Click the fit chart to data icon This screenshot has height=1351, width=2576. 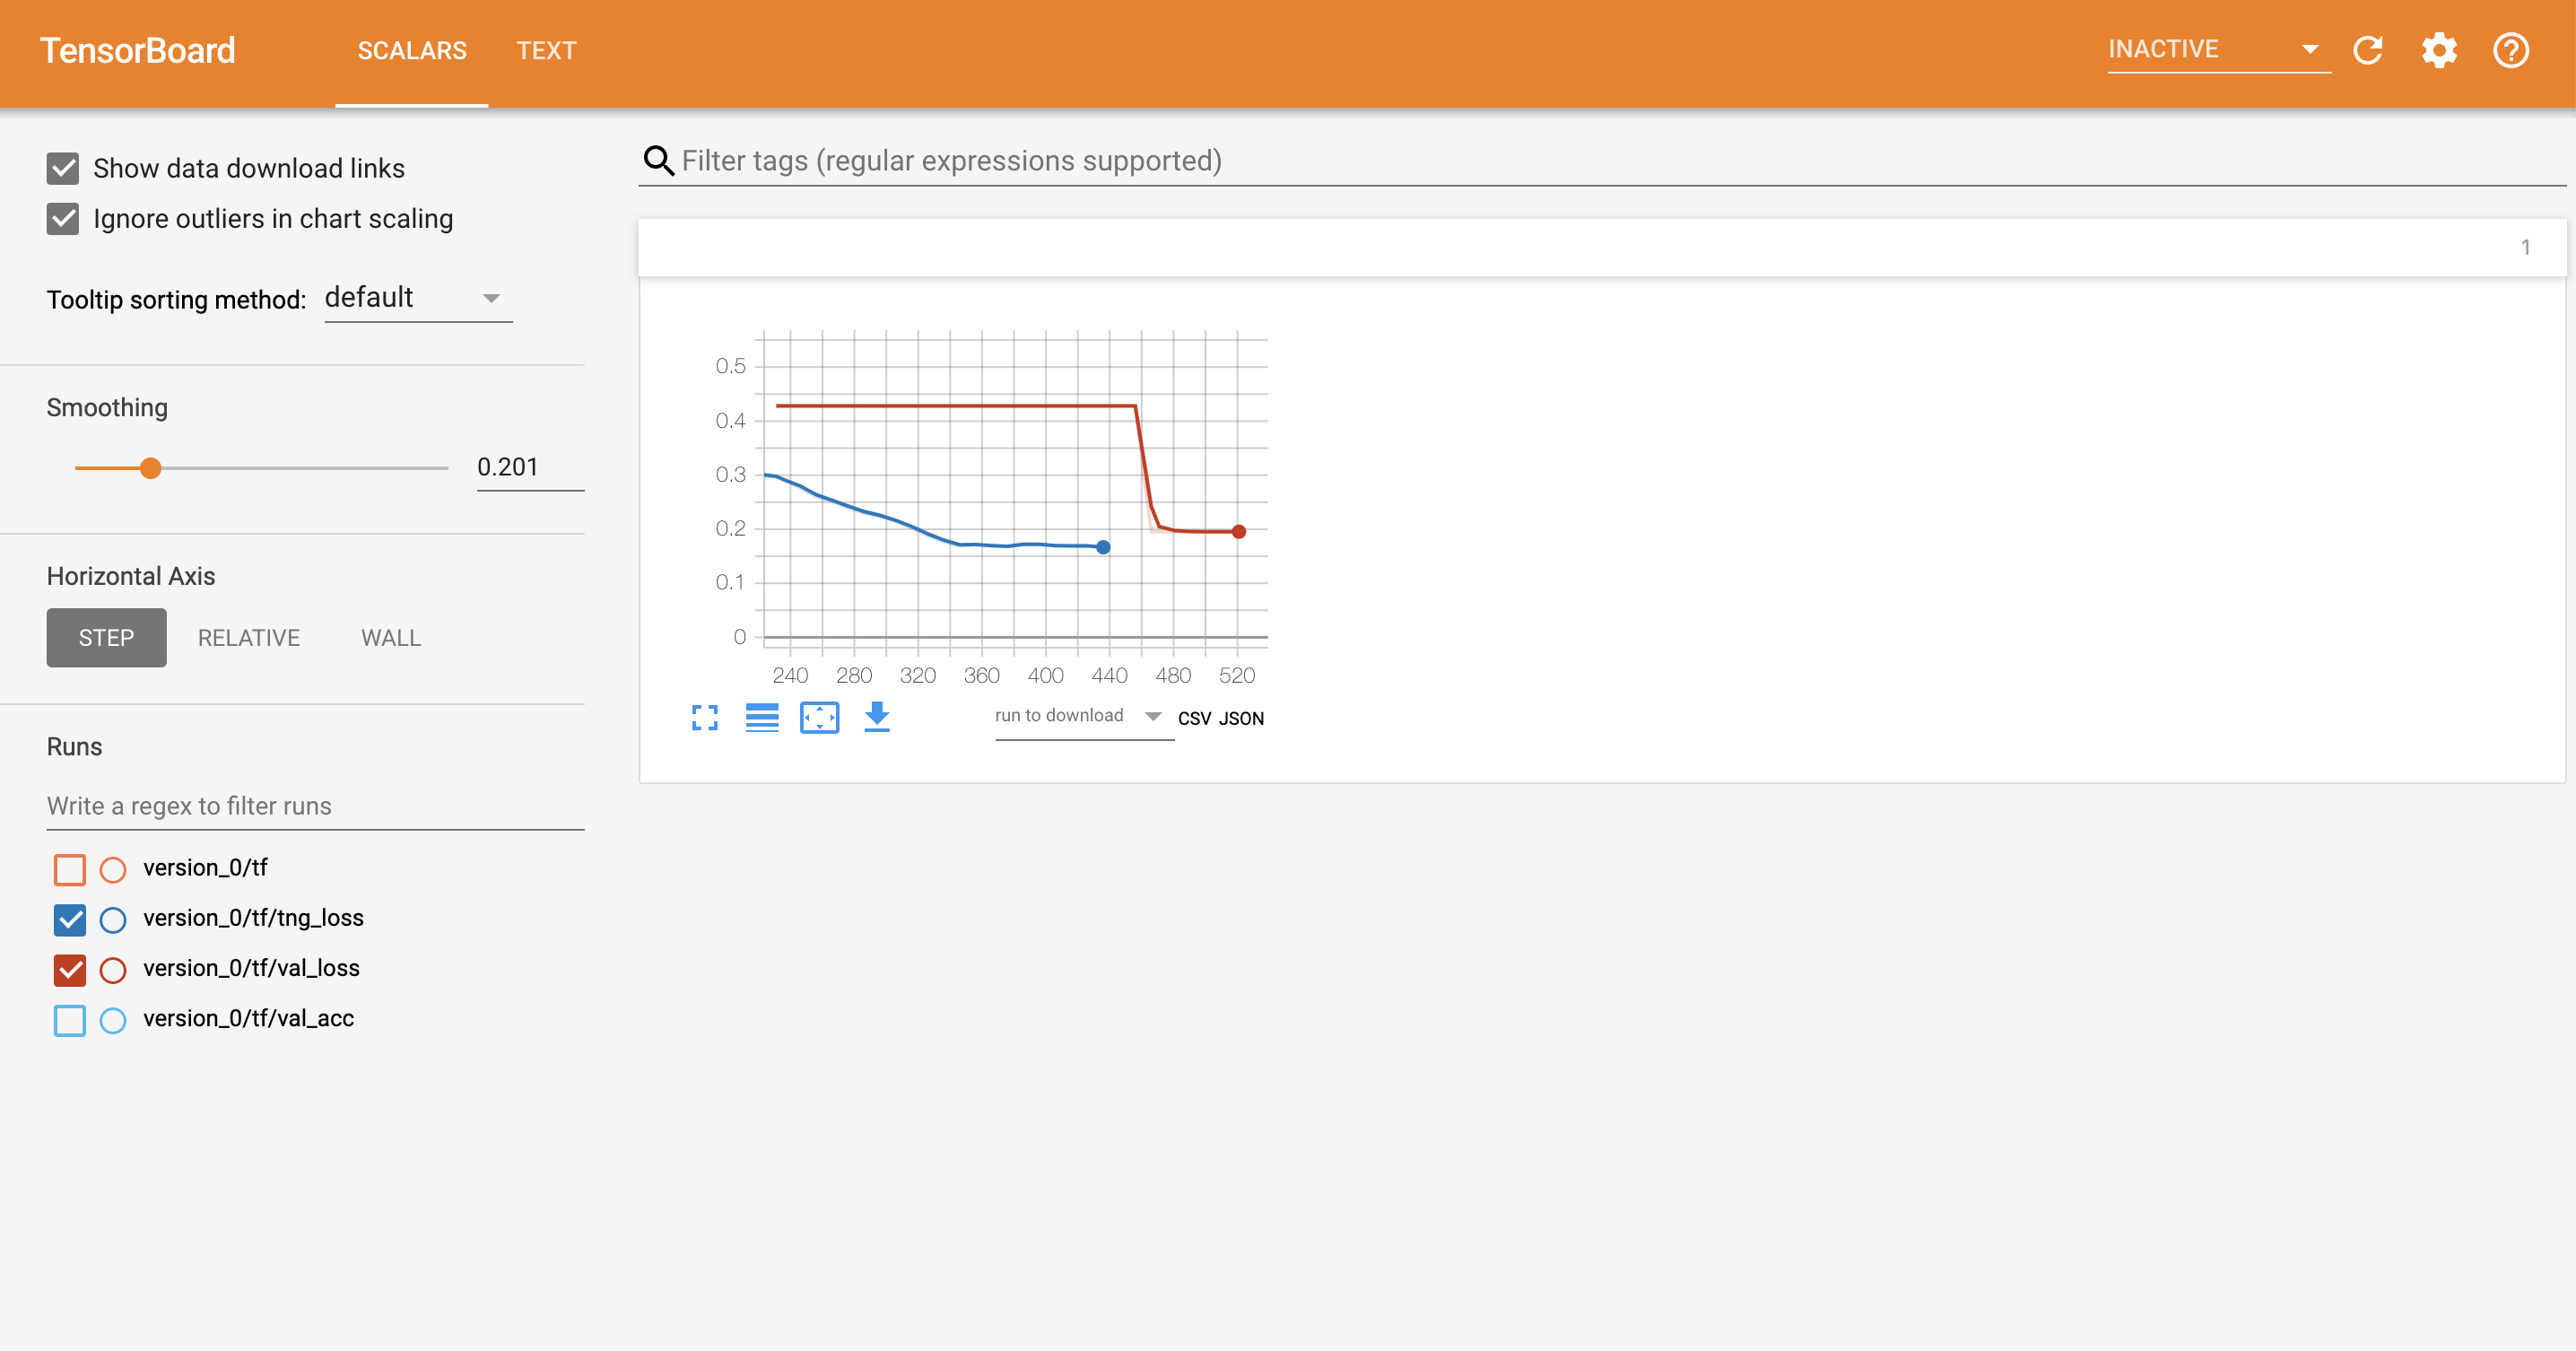point(820,716)
